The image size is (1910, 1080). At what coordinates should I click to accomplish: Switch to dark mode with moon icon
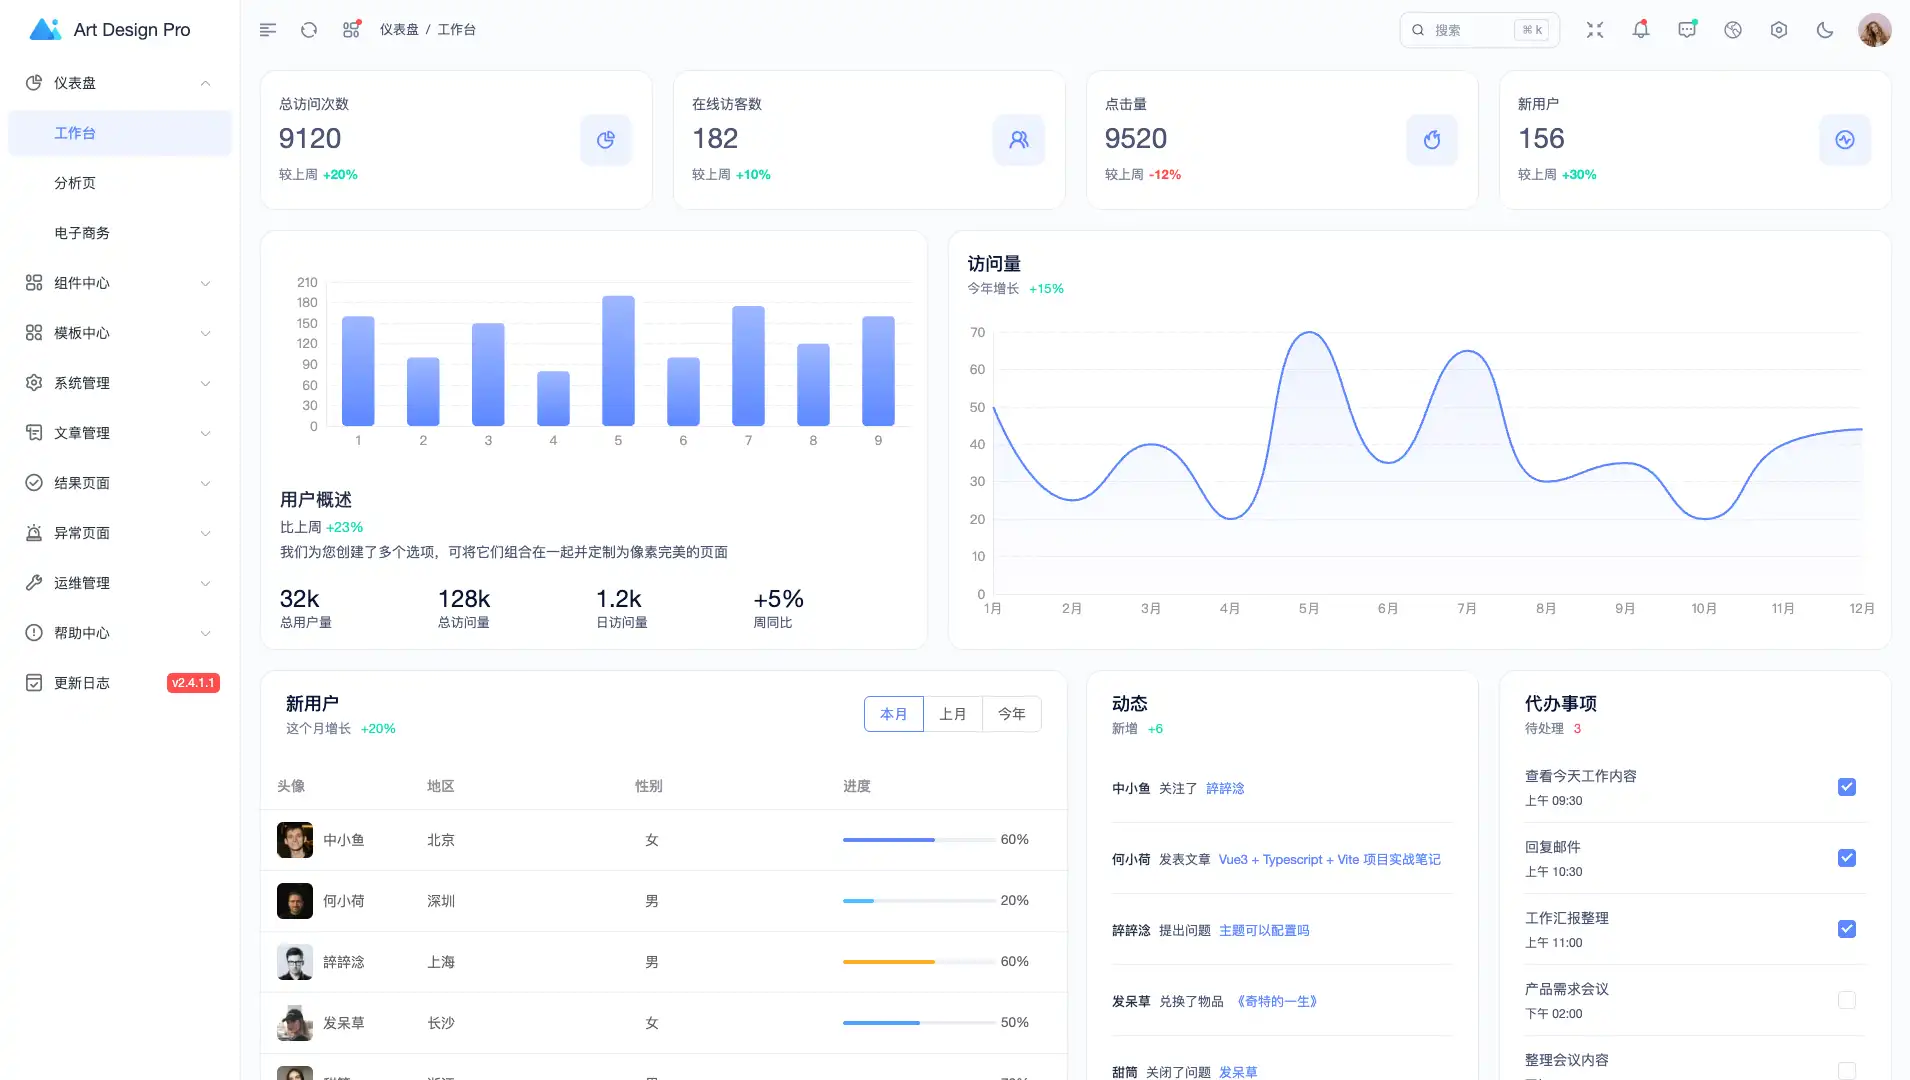[x=1825, y=30]
